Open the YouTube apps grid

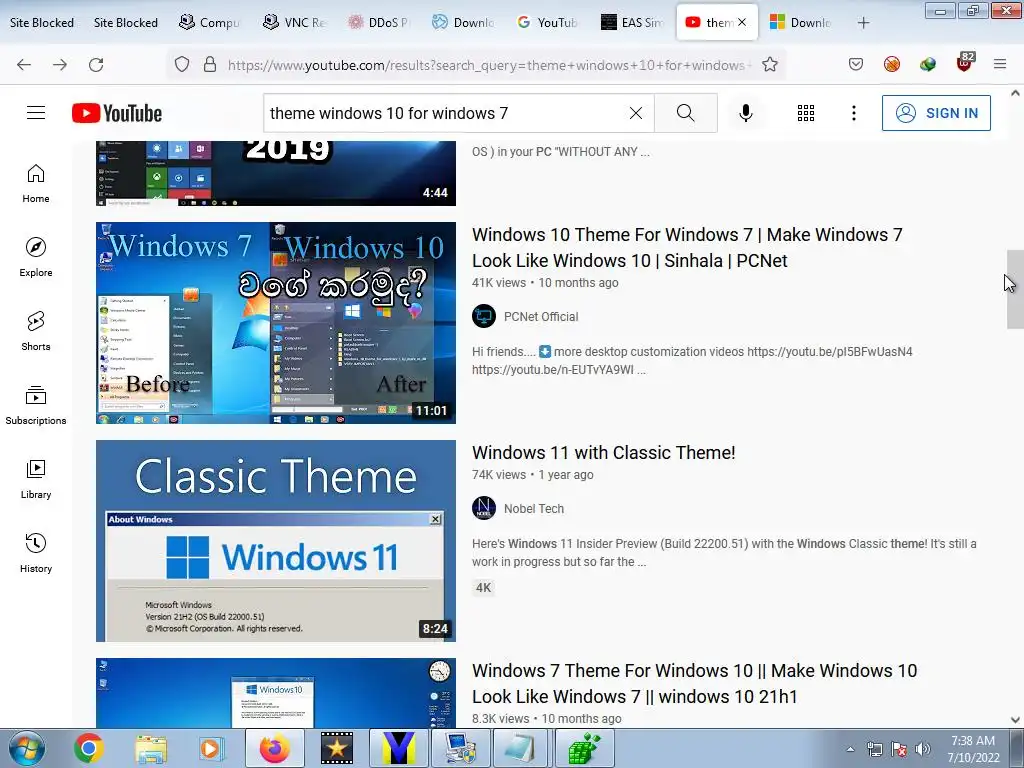tap(806, 113)
